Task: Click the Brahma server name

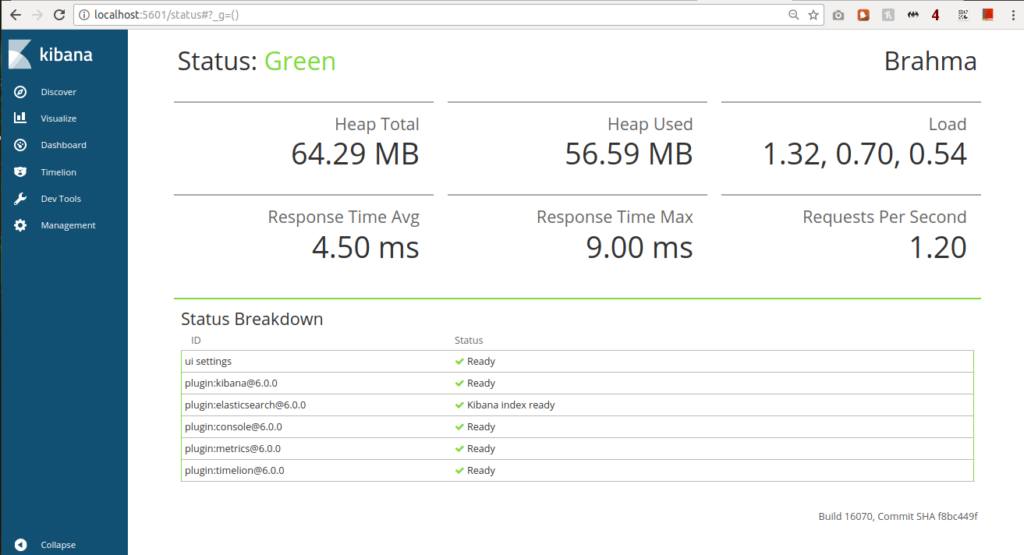Action: [930, 61]
